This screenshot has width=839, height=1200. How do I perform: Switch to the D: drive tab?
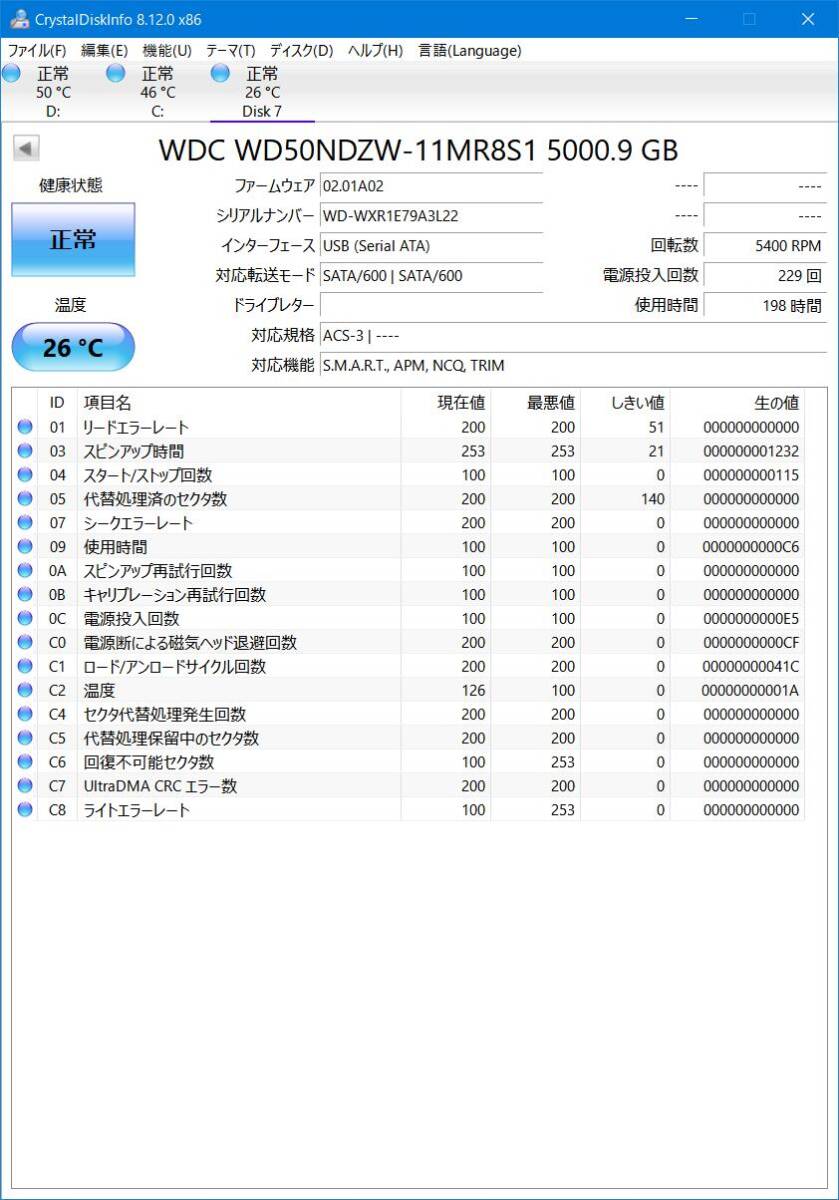53,92
